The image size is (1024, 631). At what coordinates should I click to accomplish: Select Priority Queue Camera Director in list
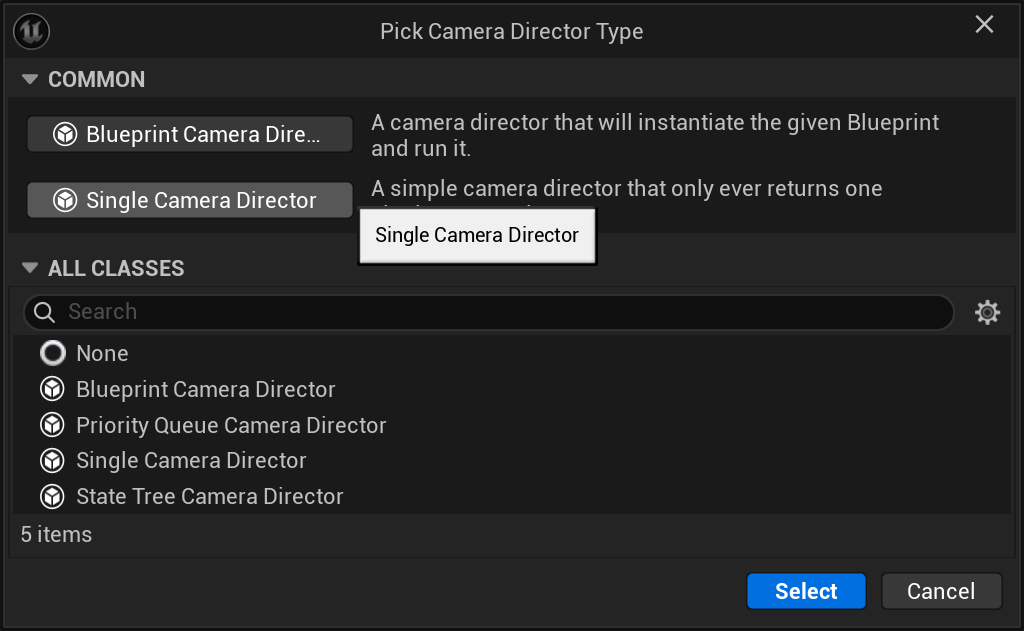tap(231, 425)
